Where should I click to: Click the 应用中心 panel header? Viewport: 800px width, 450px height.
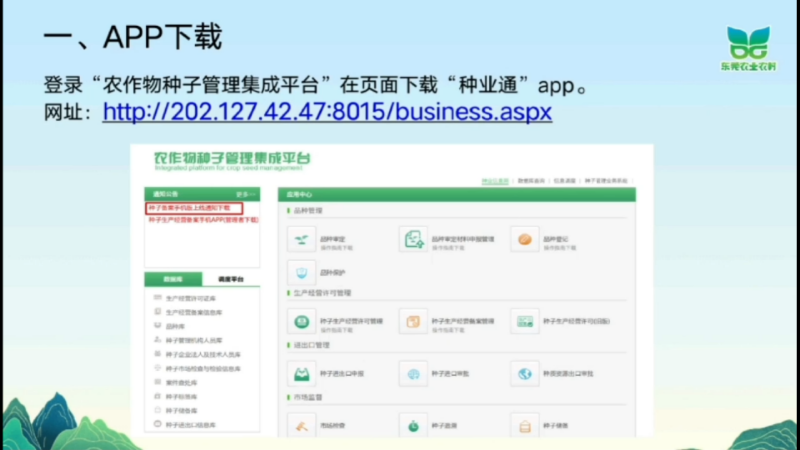click(x=457, y=194)
